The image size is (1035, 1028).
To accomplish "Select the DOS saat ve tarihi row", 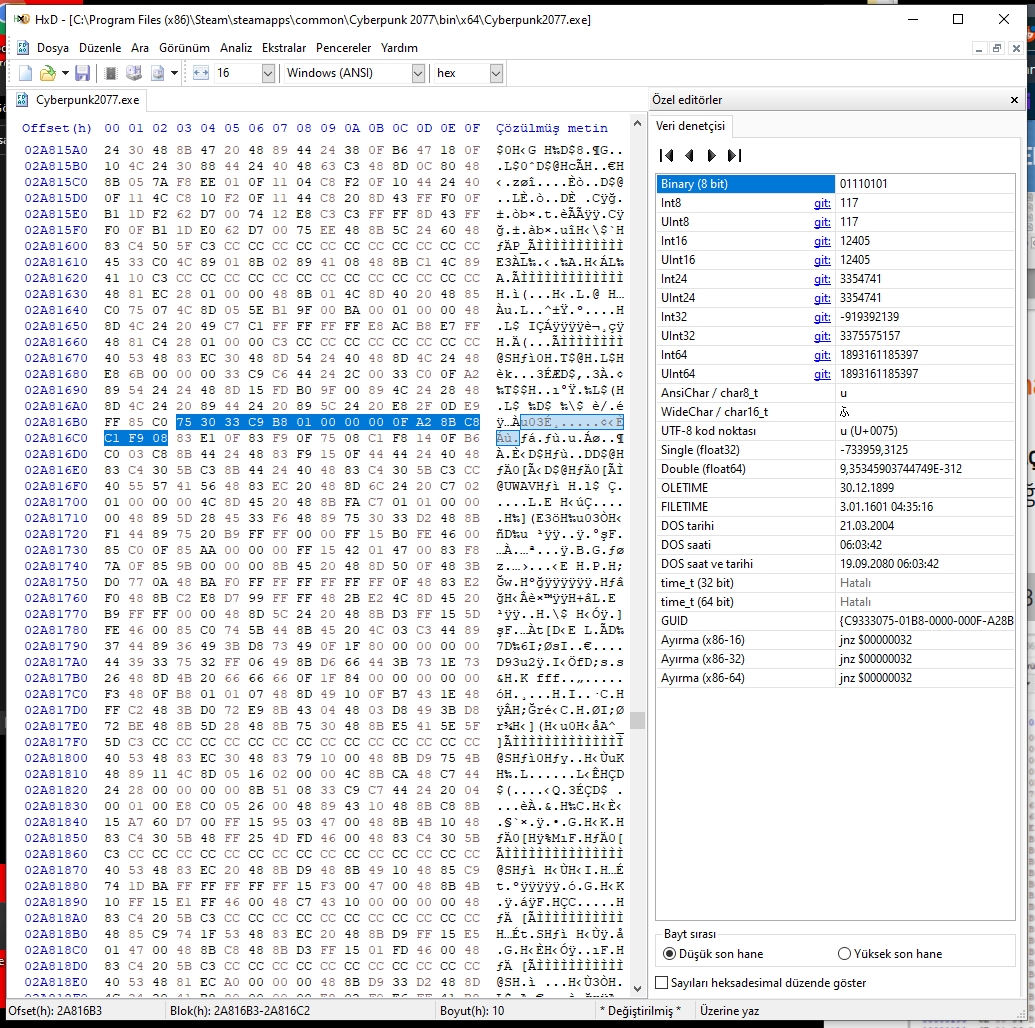I will (x=835, y=564).
